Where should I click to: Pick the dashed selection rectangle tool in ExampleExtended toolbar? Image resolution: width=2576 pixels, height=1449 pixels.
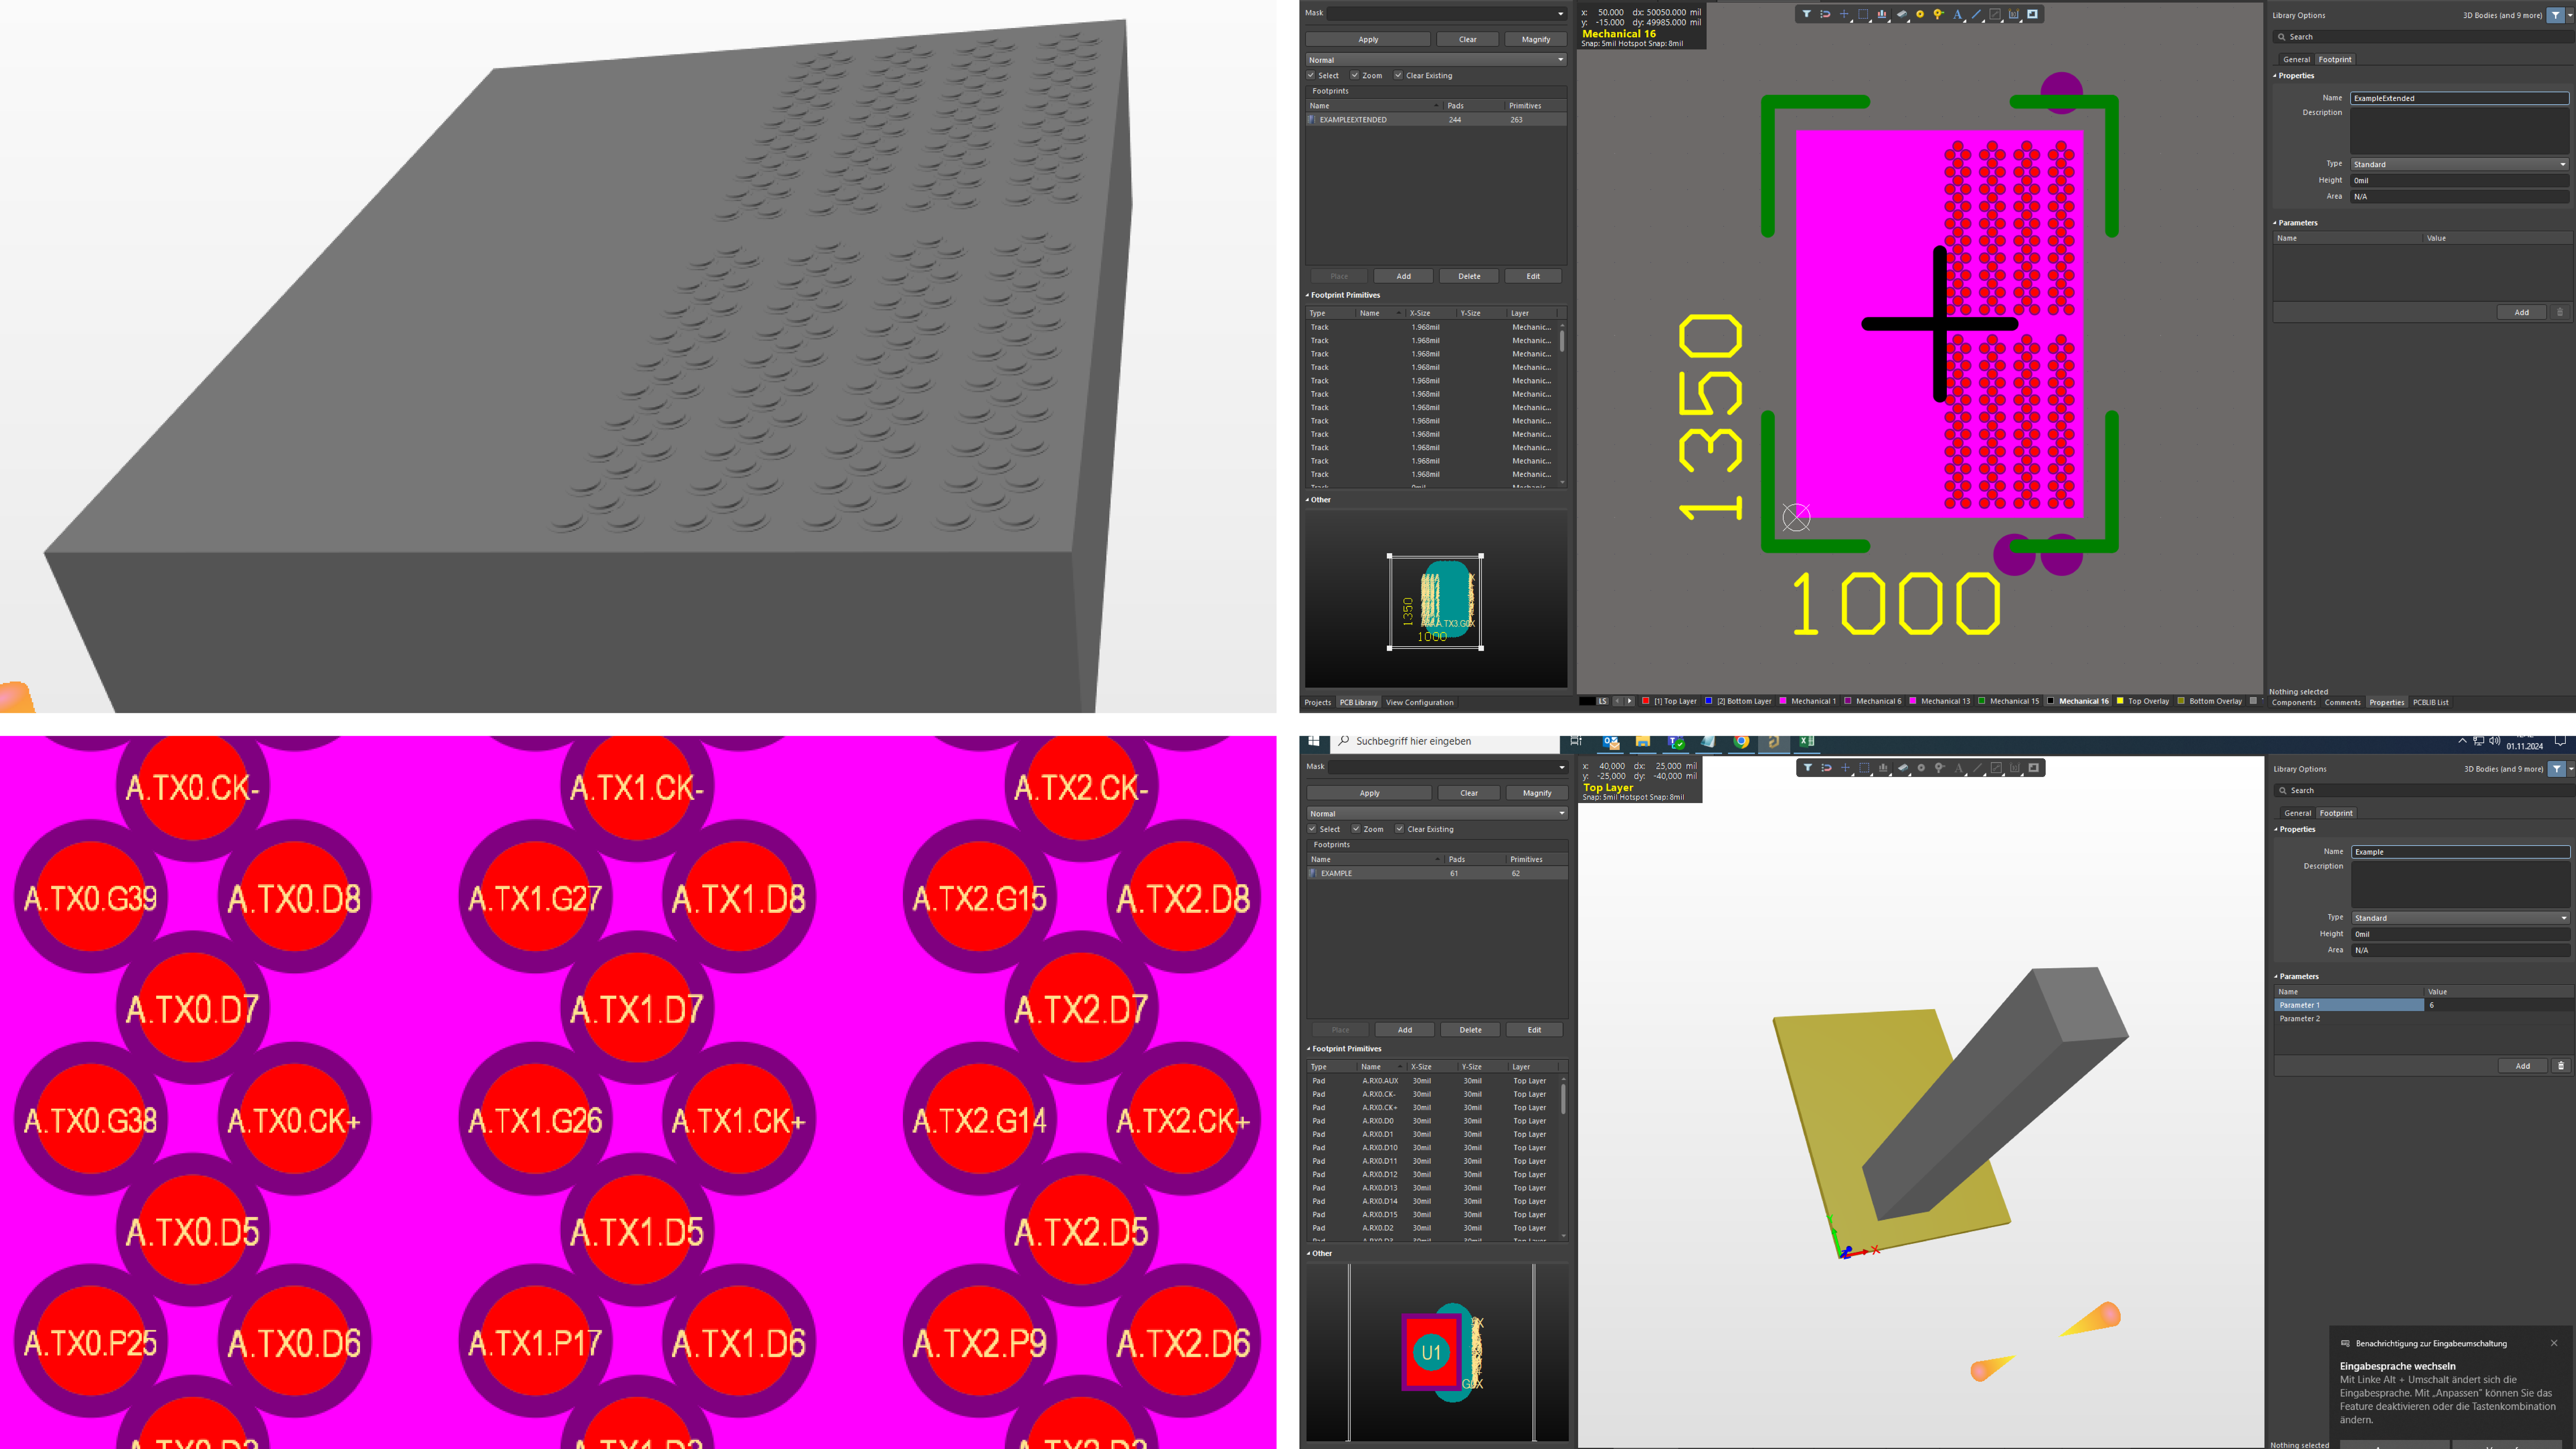click(x=1863, y=14)
